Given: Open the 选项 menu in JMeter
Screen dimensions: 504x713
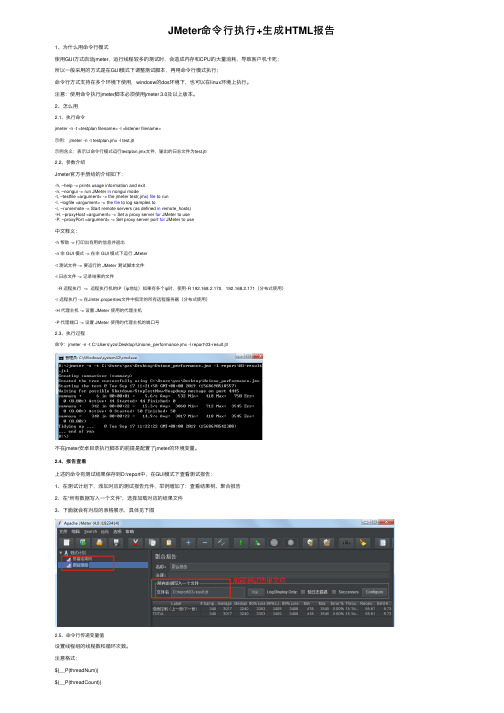Looking at the screenshot, I should [117, 531].
